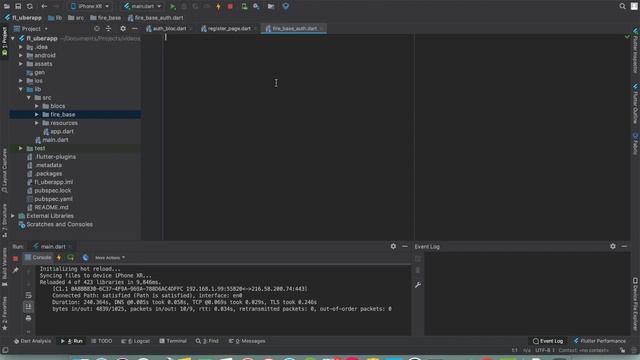This screenshot has height=360, width=640.
Task: Open AVD Manager icon in top toolbar
Action: point(244,7)
